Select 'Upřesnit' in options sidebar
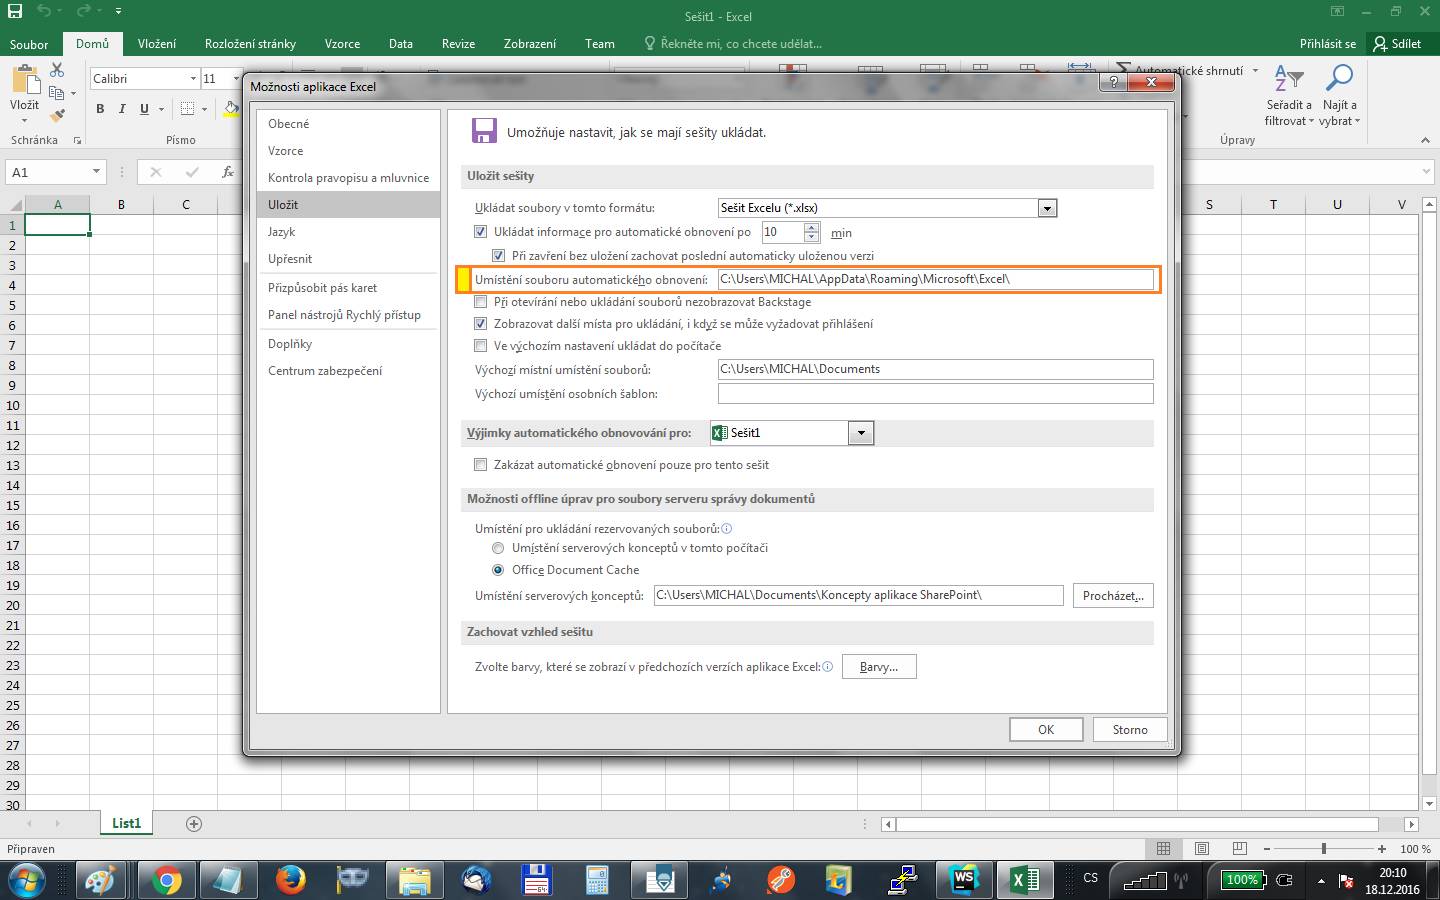 pos(348,259)
